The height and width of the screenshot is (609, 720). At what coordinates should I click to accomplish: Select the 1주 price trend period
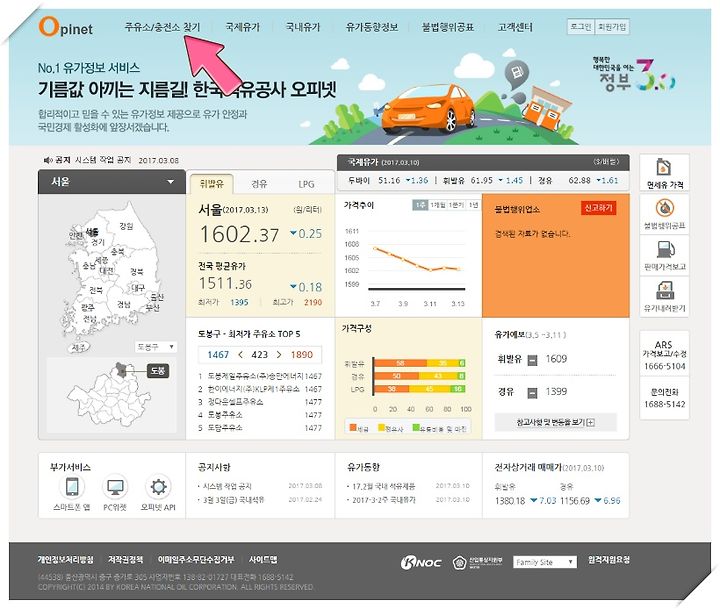point(420,205)
